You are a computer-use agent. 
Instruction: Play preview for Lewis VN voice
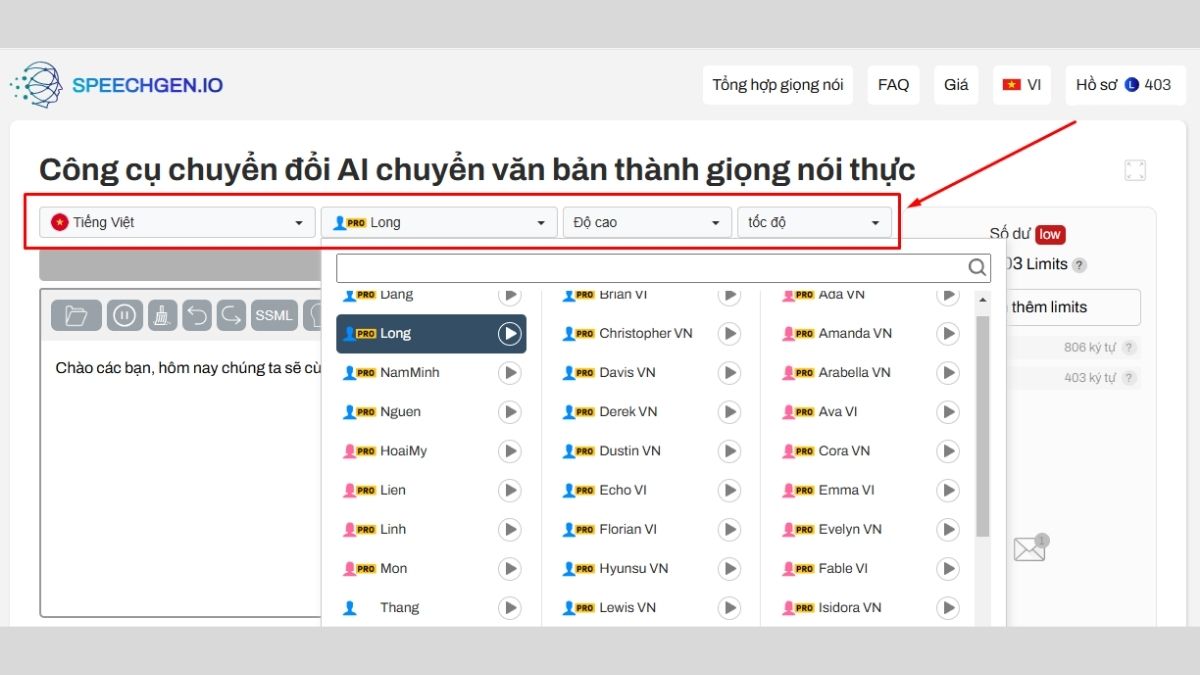tap(729, 607)
